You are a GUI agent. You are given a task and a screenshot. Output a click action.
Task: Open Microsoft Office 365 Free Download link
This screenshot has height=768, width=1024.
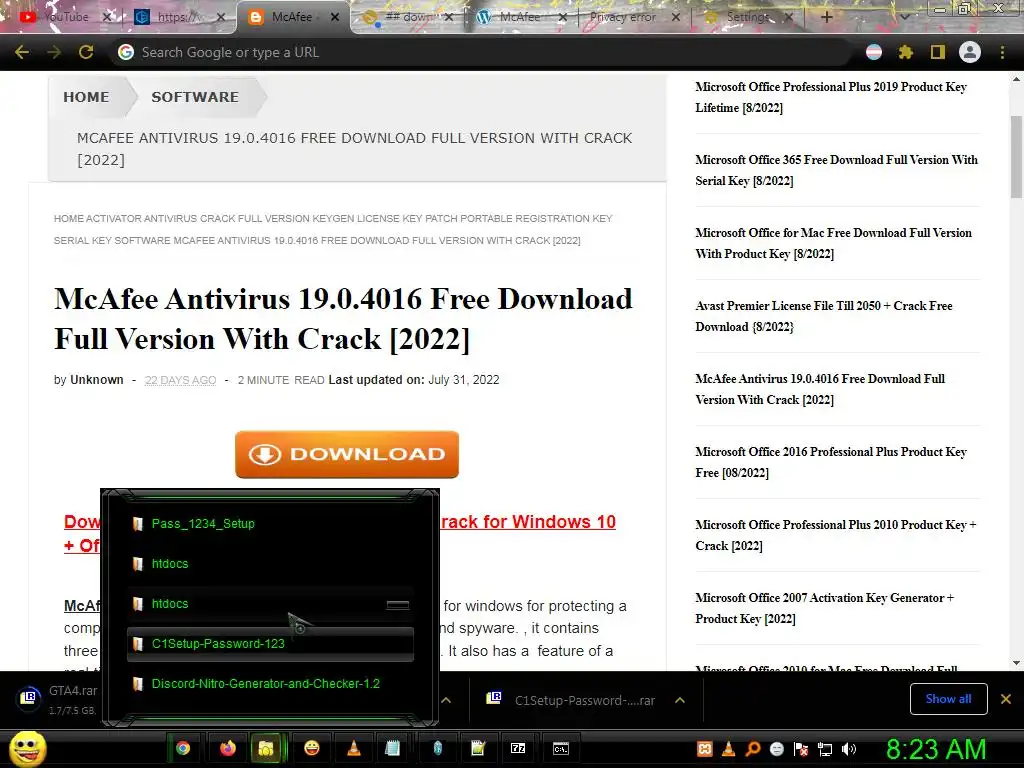(x=836, y=170)
